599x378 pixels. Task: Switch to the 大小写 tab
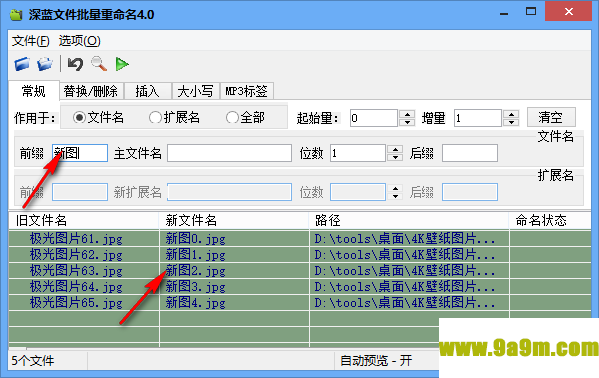click(x=195, y=91)
